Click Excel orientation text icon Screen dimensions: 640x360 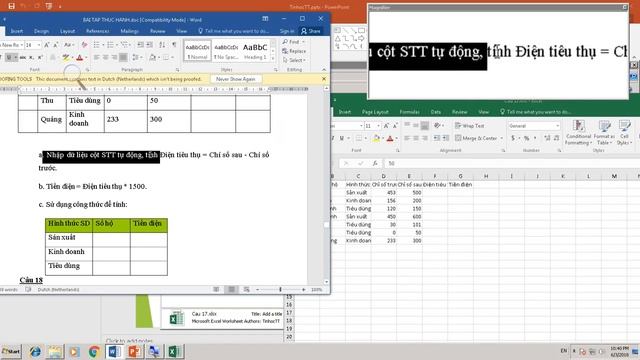(x=438, y=126)
